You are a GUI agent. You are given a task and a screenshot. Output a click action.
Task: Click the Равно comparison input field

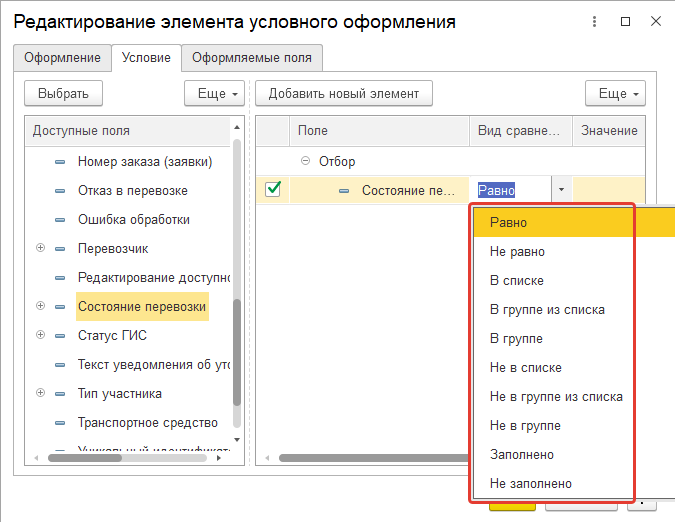pos(510,190)
